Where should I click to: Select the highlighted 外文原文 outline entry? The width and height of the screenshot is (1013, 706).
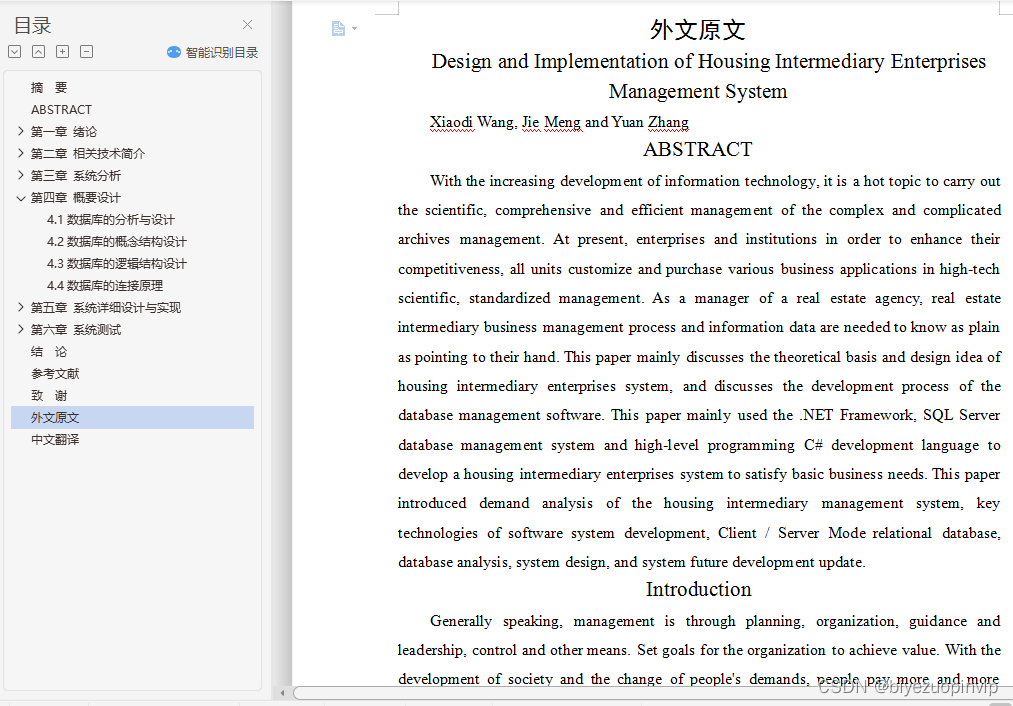pyautogui.click(x=132, y=417)
